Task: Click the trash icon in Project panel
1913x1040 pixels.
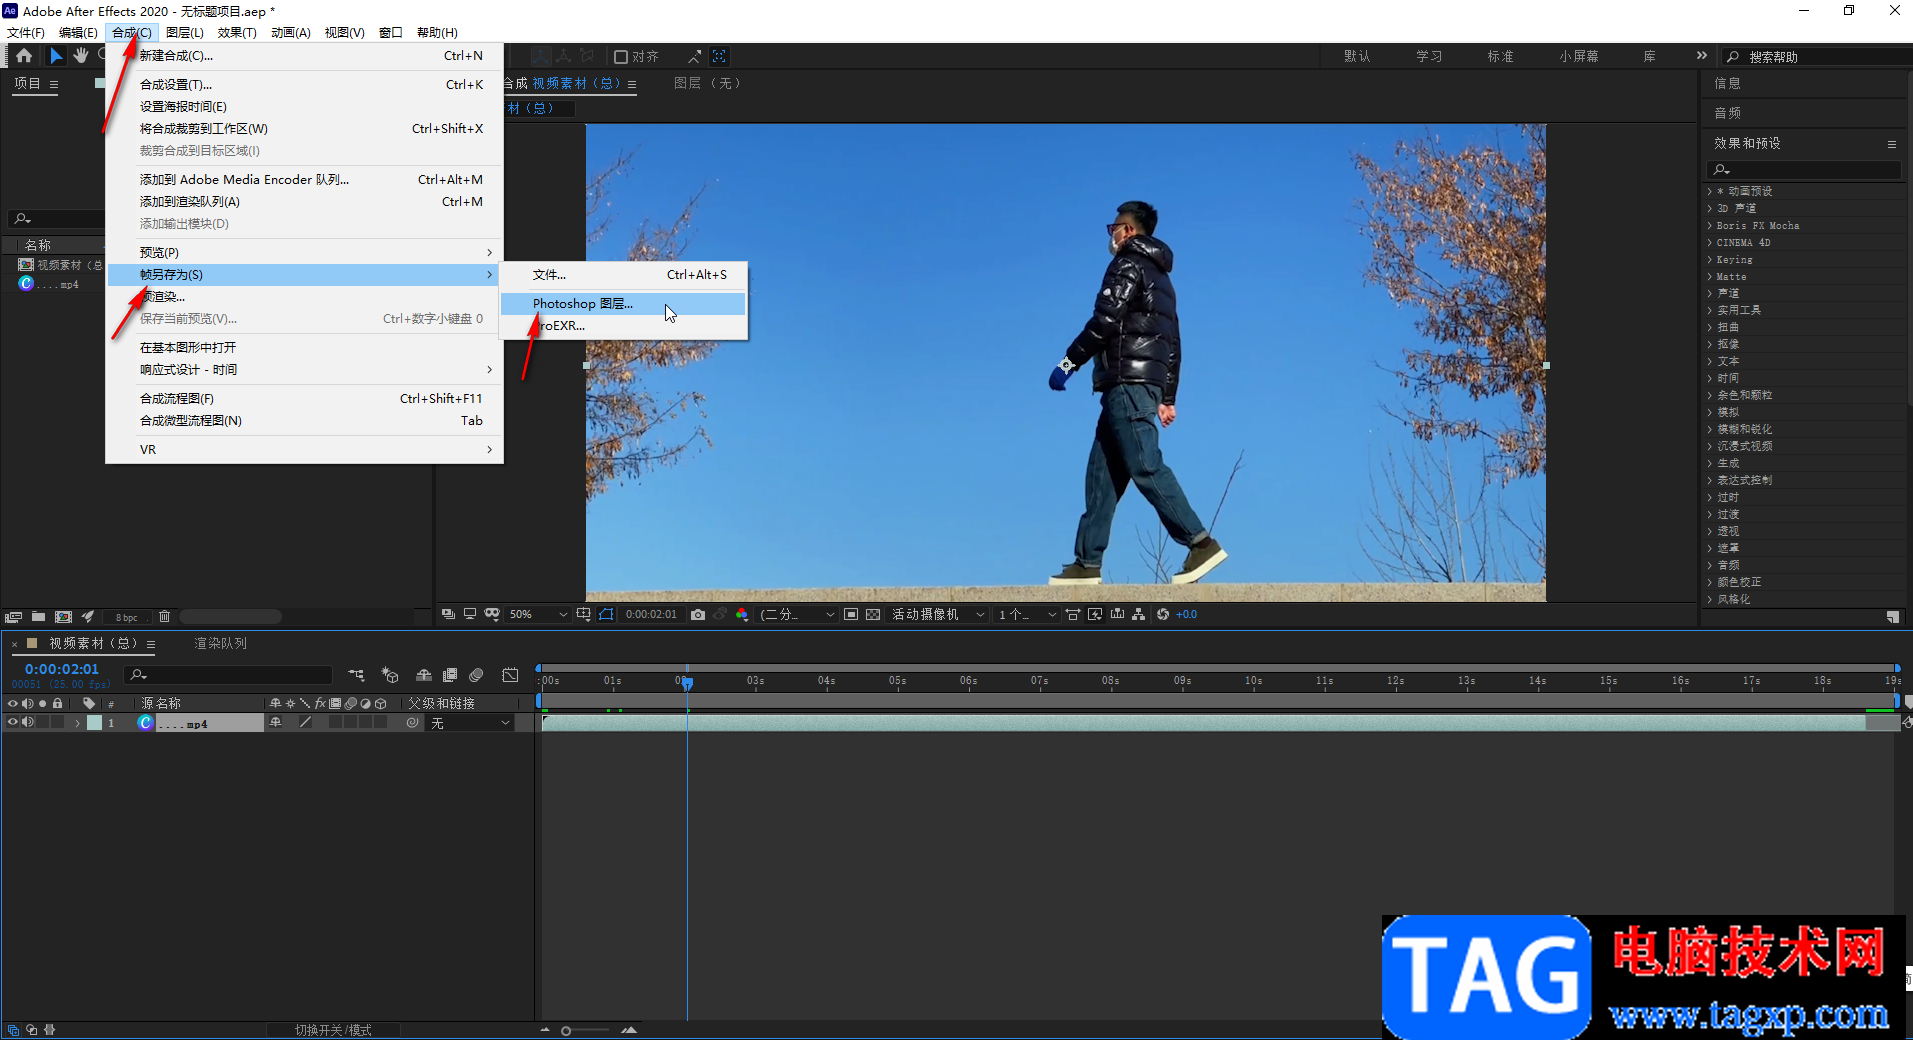Action: click(x=165, y=617)
